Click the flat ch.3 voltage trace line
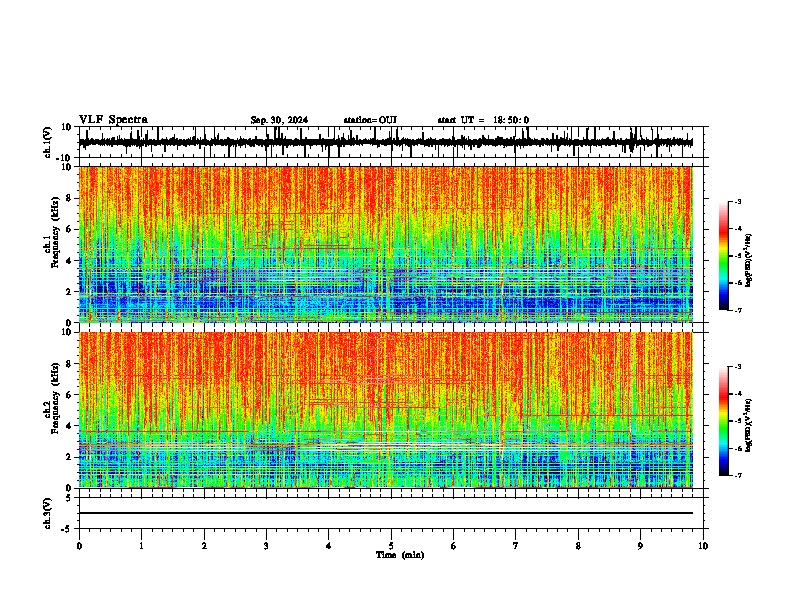This screenshot has width=792, height=612. 385,513
